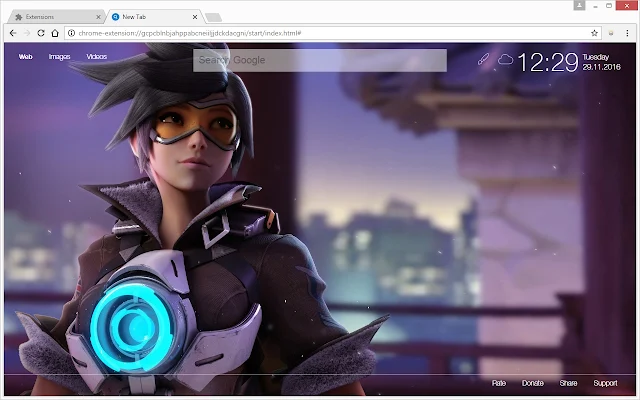Screen dimensions: 640x400
Task: Click the Chrome profile user icon
Action: pos(579,5)
